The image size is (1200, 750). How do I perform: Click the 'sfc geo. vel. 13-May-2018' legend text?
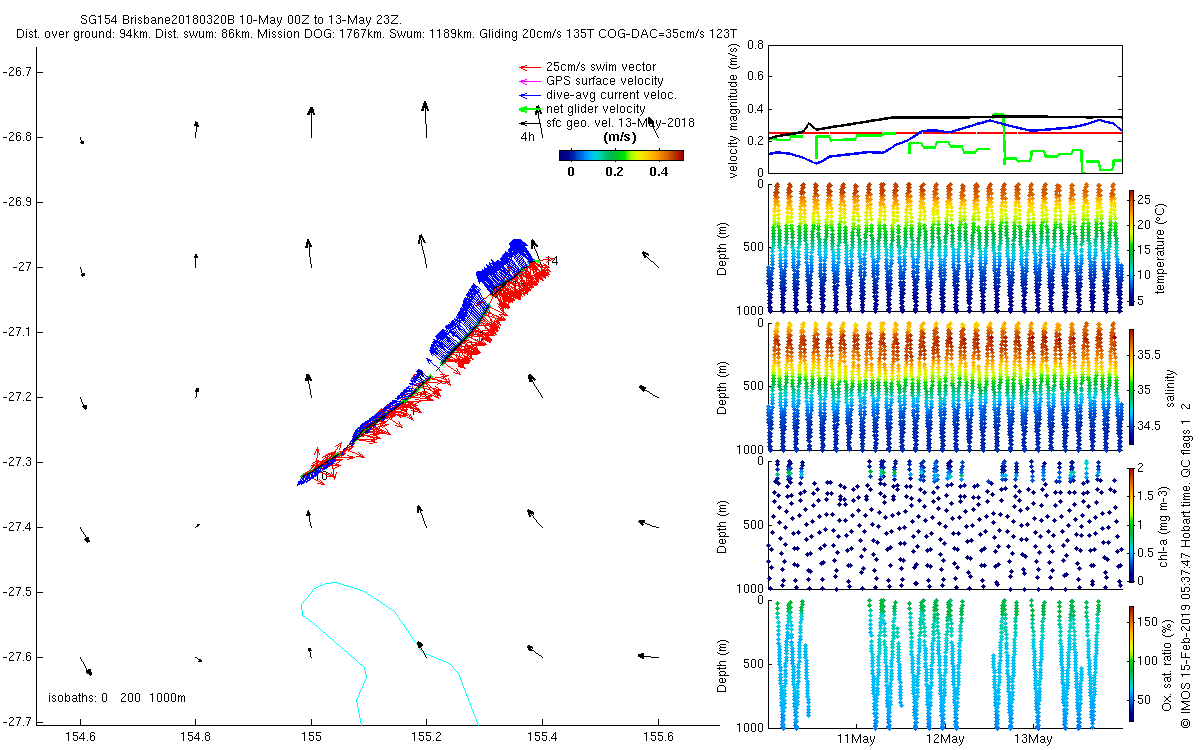pyautogui.click(x=620, y=123)
